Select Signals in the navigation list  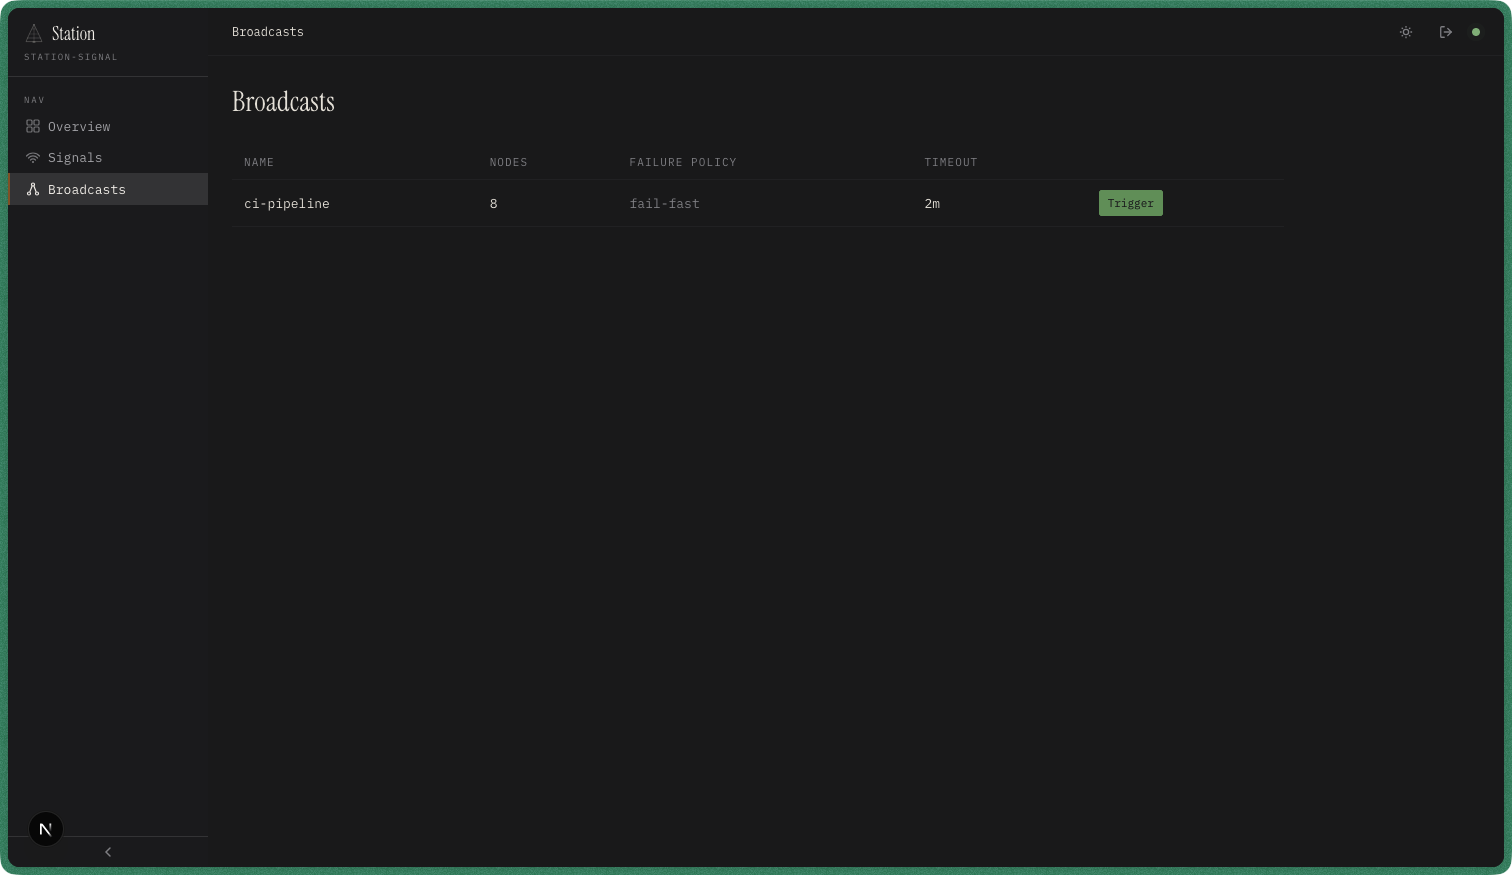click(75, 157)
